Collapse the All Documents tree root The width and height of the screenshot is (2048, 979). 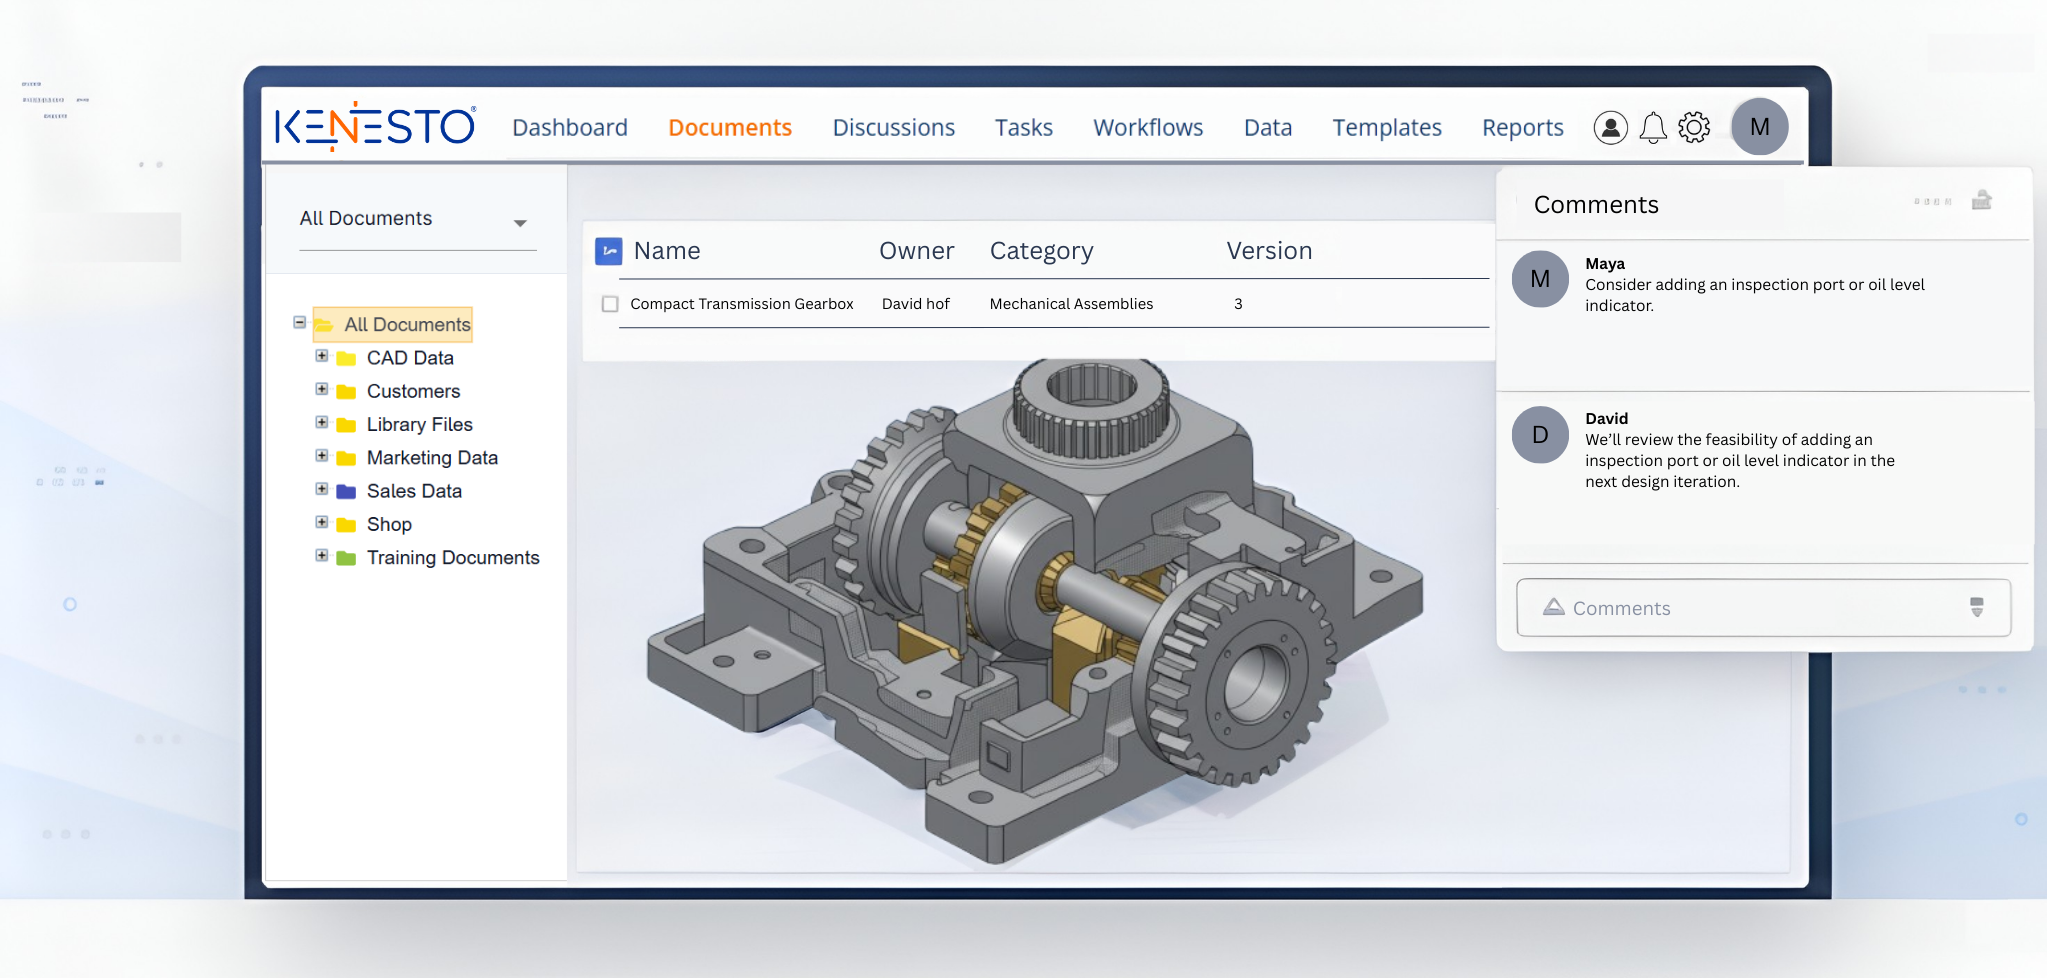point(299,322)
